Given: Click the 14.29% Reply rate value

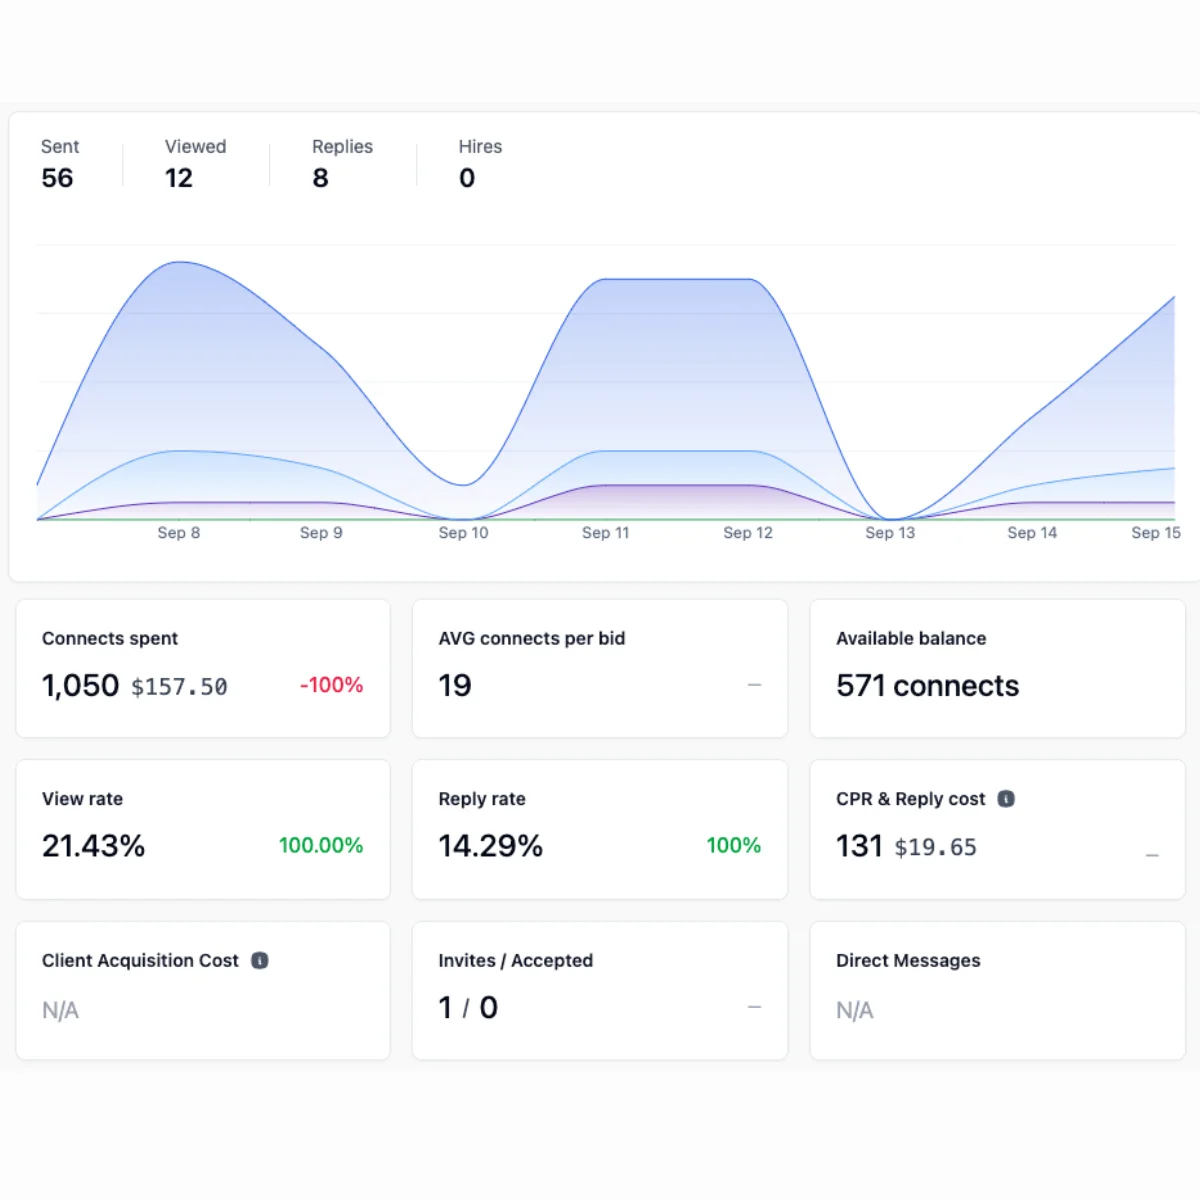Looking at the screenshot, I should pyautogui.click(x=490, y=846).
